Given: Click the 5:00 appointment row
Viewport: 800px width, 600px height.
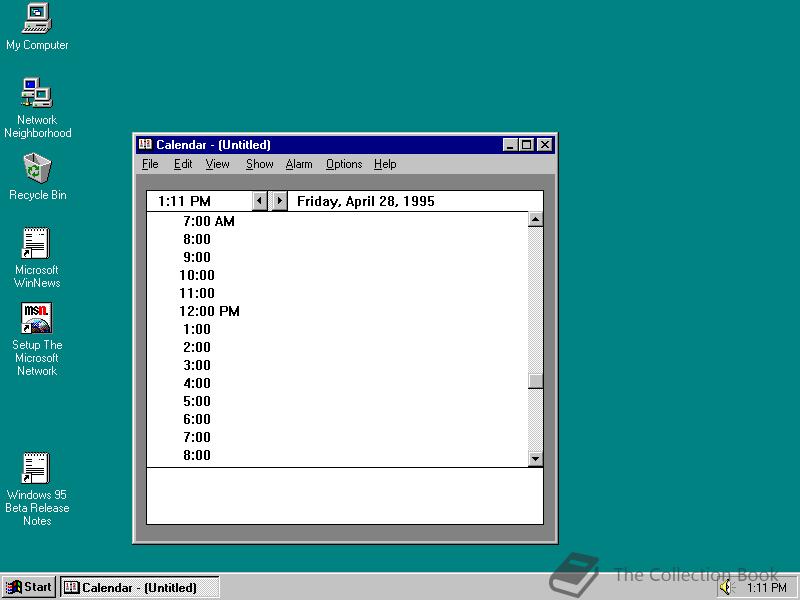Looking at the screenshot, I should point(337,401).
